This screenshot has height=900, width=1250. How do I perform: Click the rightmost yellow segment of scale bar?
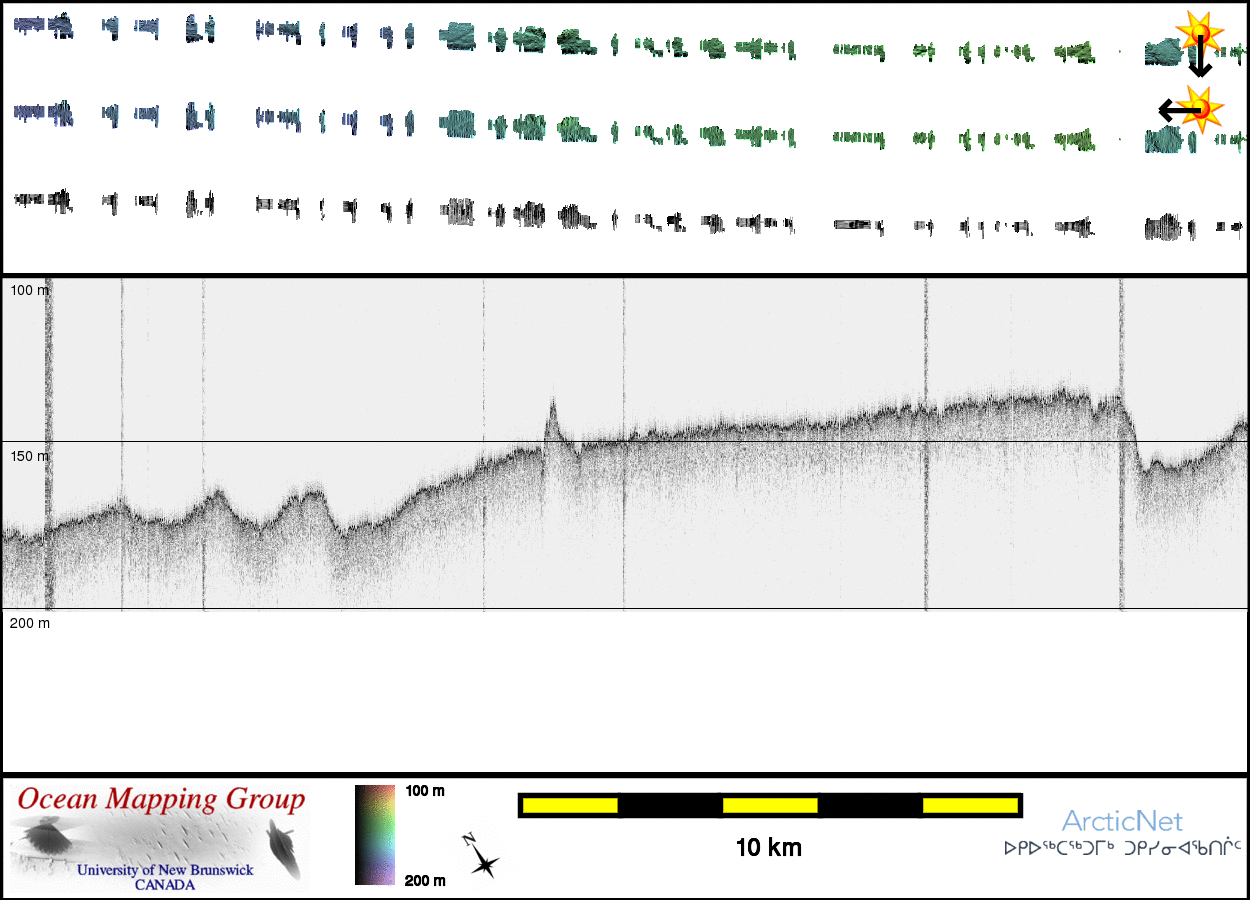(x=969, y=805)
